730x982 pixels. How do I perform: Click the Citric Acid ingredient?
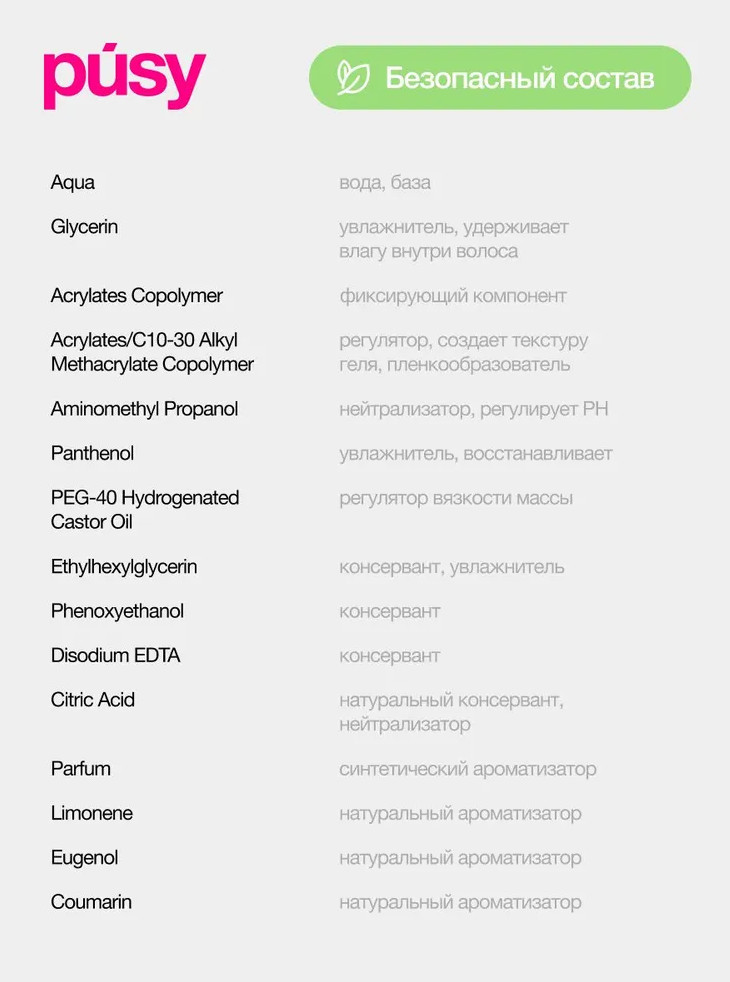92,700
